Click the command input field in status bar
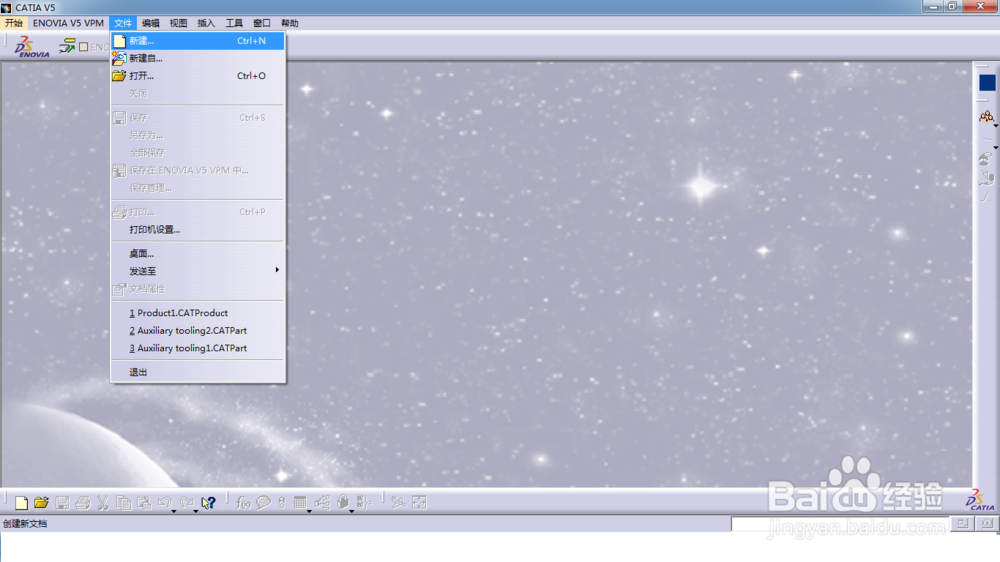The image size is (1000, 562). pyautogui.click(x=840, y=524)
